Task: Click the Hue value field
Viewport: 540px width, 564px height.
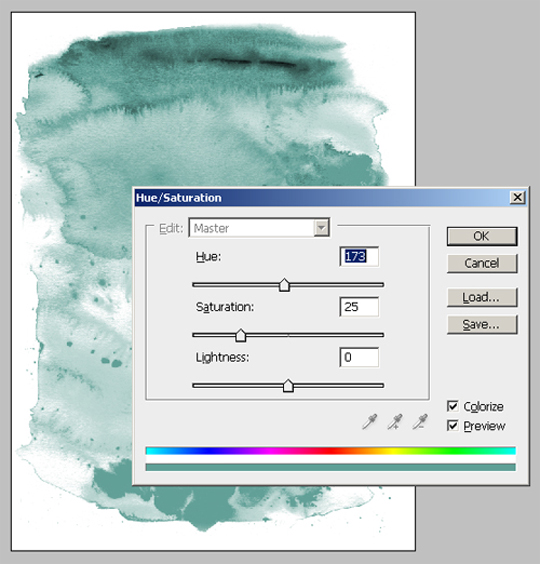Action: pos(359,256)
